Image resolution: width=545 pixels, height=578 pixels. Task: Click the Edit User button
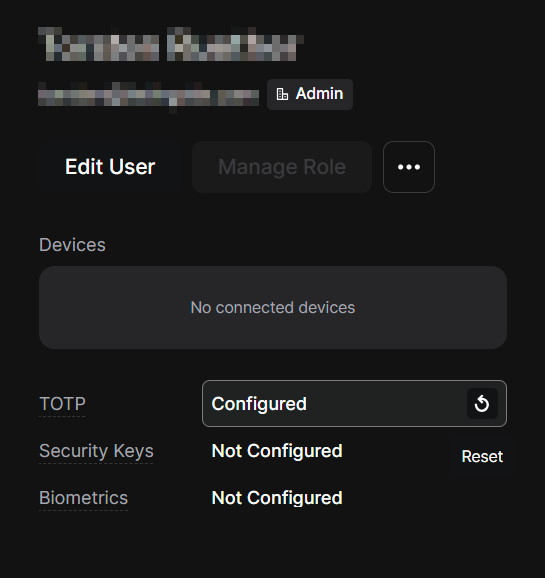110,167
